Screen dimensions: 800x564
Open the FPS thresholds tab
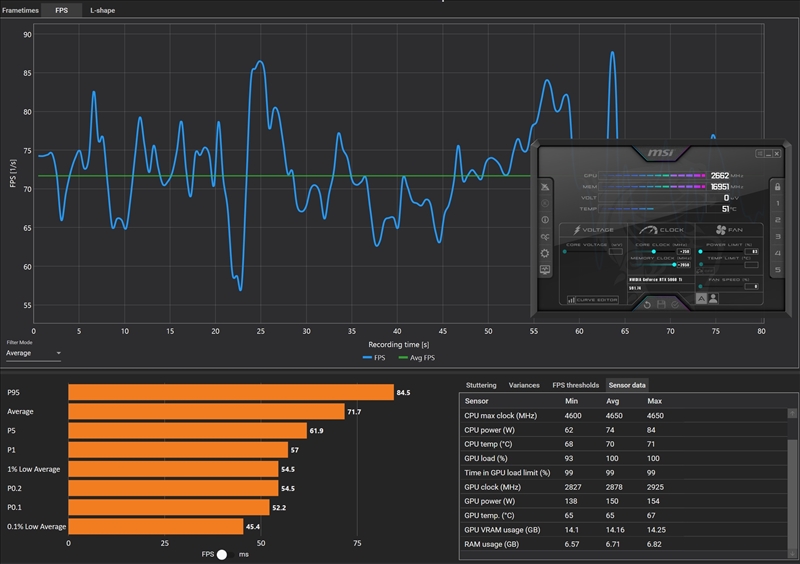[576, 385]
